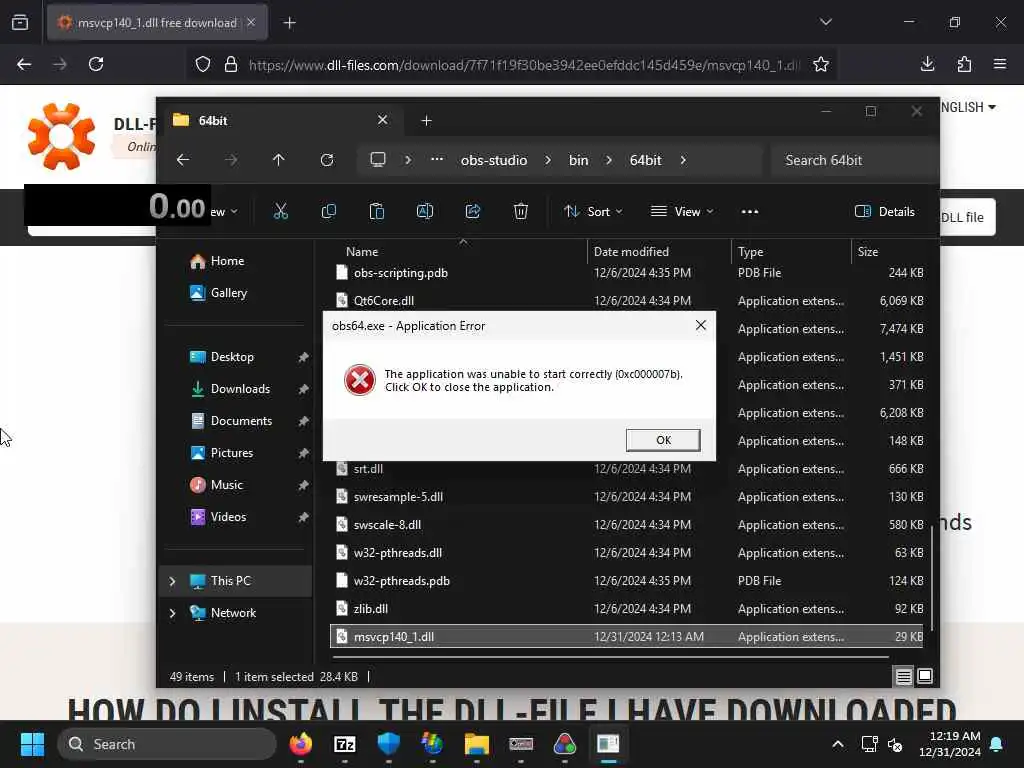Click the Copy icon in Explorer toolbar
Viewport: 1024px width, 768px height.
(x=328, y=212)
